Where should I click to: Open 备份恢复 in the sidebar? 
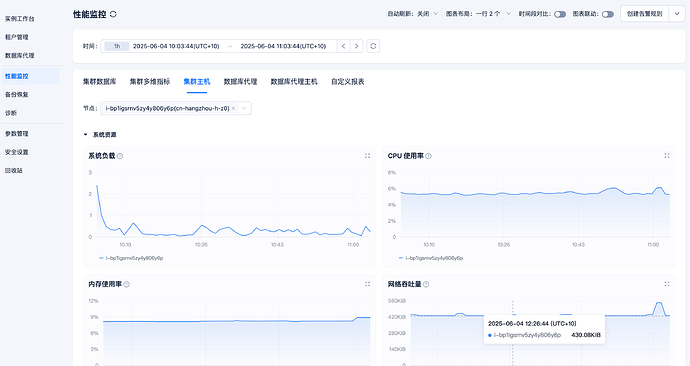point(17,95)
